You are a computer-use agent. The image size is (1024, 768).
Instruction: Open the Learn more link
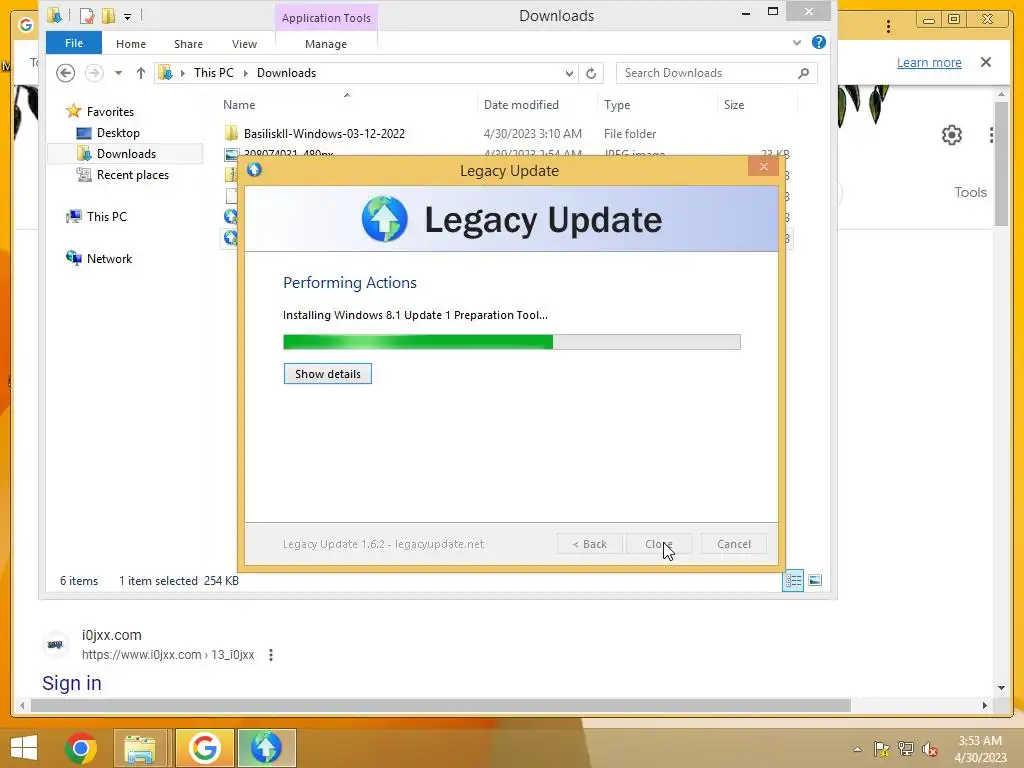click(x=929, y=63)
